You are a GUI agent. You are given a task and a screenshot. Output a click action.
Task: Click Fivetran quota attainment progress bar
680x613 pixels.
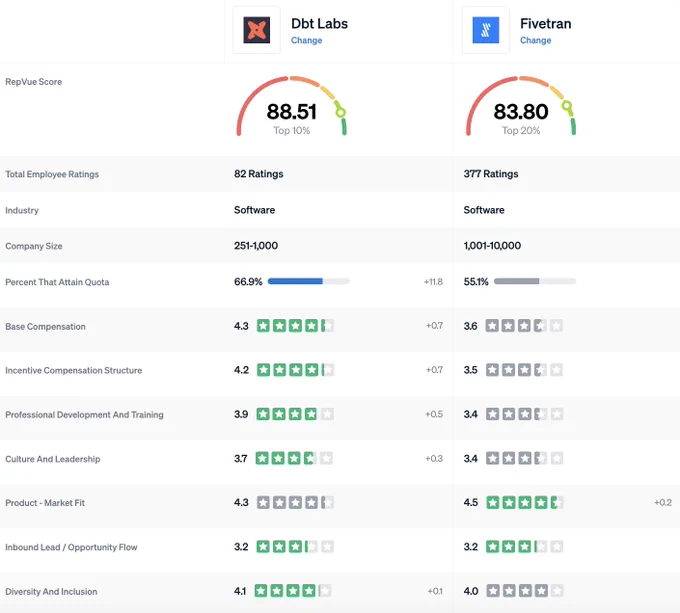coord(535,281)
